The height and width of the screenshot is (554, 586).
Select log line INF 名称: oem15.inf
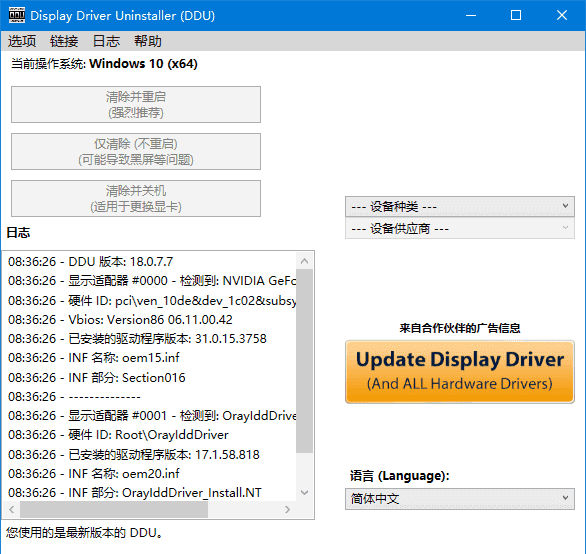[94, 358]
